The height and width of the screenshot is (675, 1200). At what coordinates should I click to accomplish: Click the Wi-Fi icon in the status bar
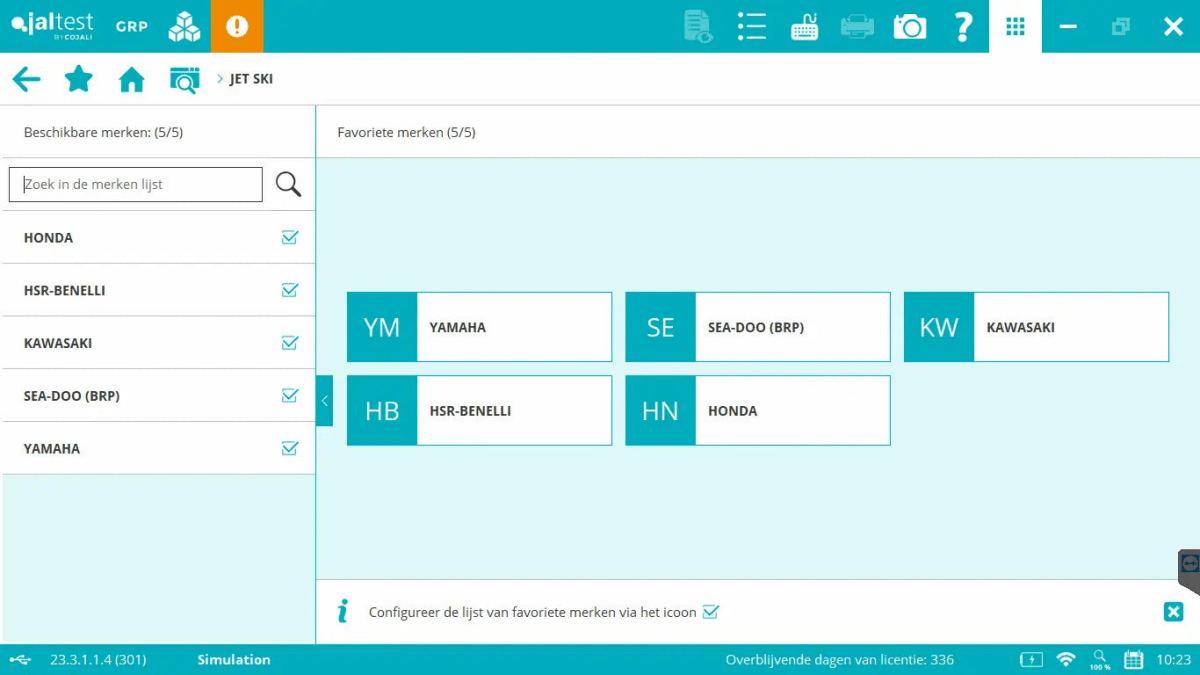(x=1066, y=660)
